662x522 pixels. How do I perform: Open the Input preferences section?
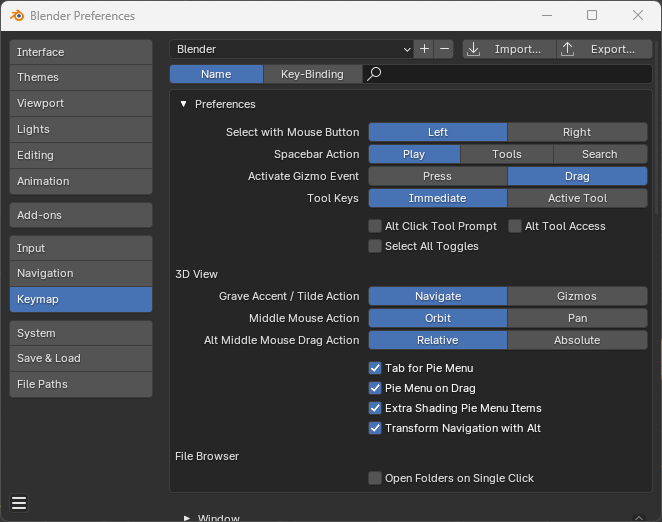(81, 248)
